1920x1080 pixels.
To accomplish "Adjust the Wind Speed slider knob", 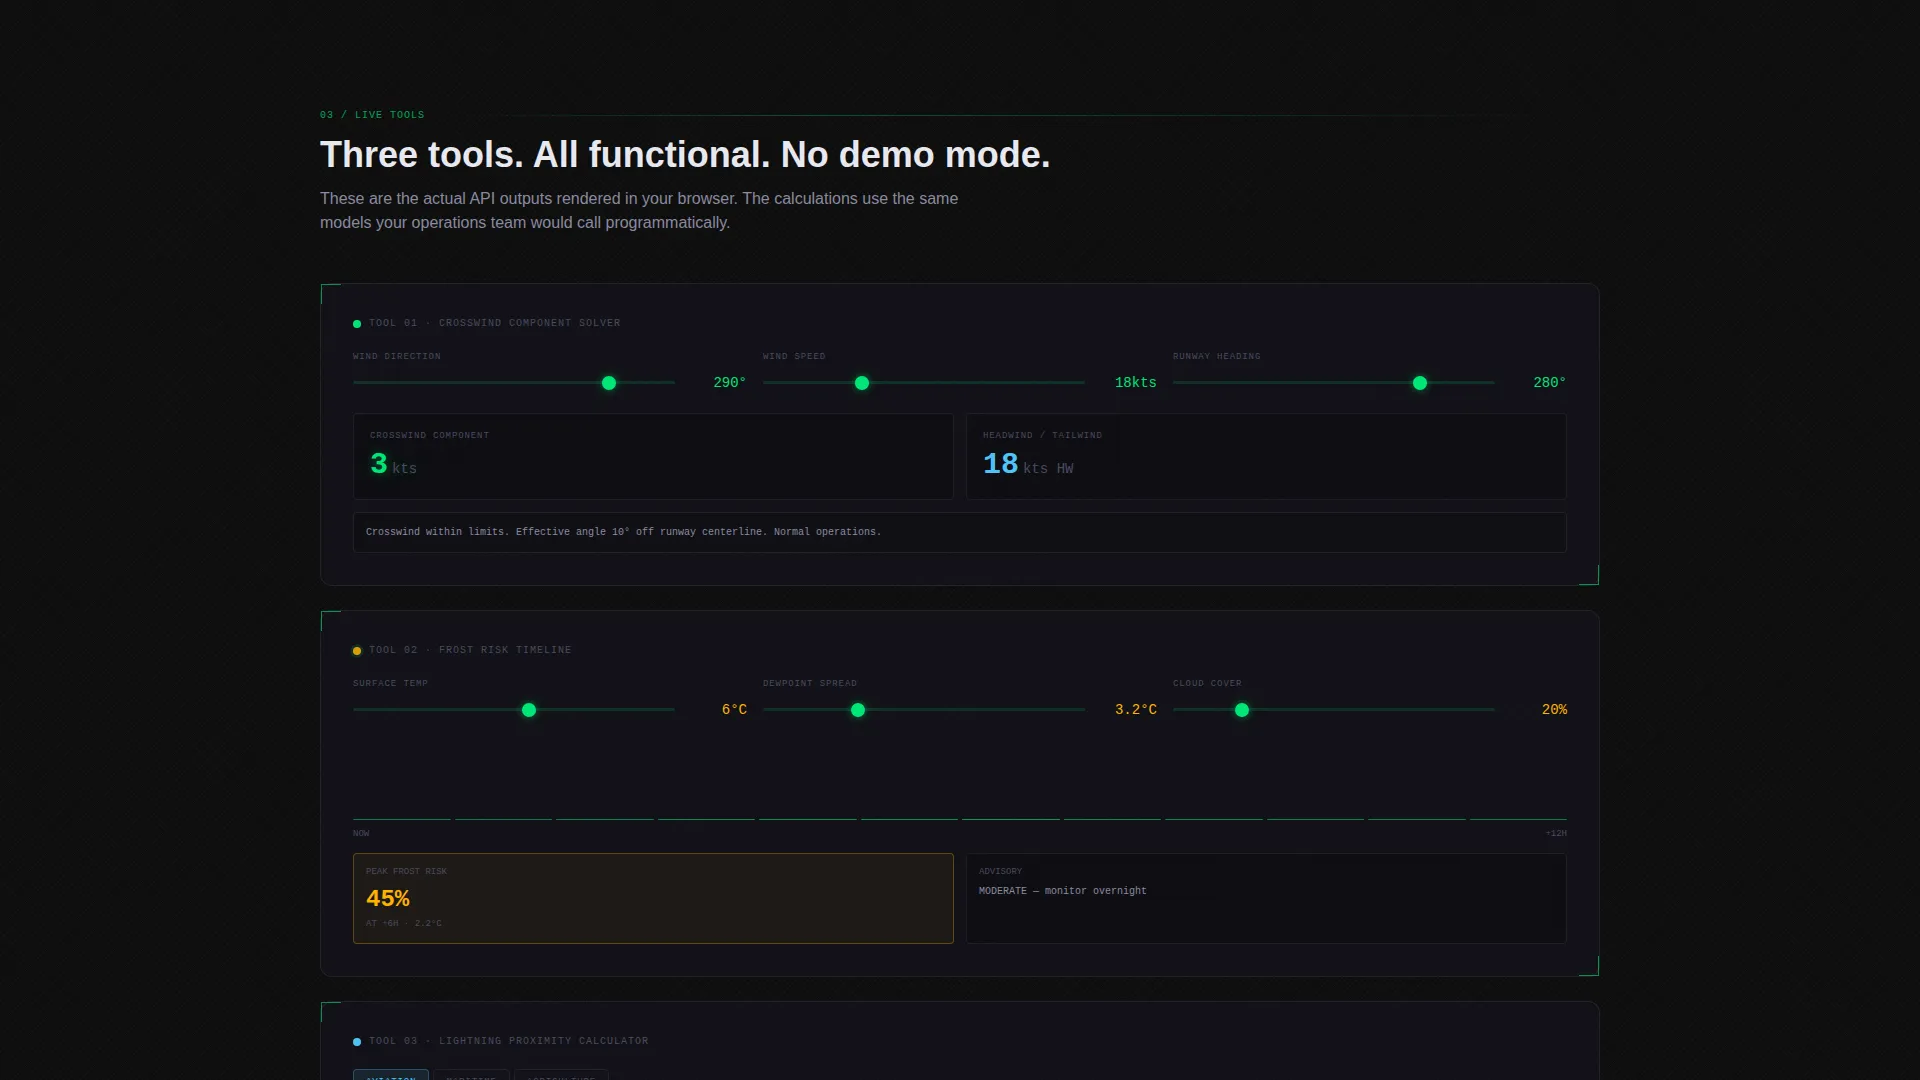I will 862,383.
